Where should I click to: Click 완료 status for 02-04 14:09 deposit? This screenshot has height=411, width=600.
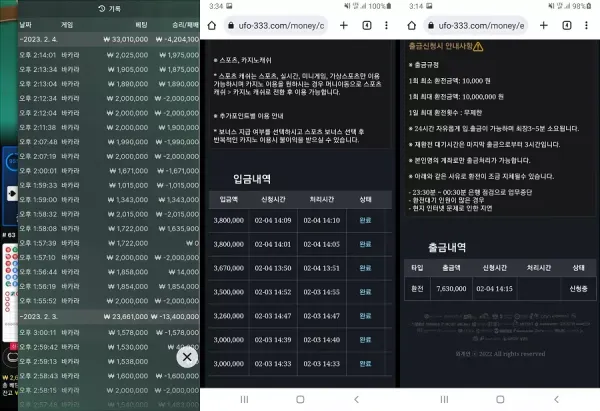[x=365, y=220]
